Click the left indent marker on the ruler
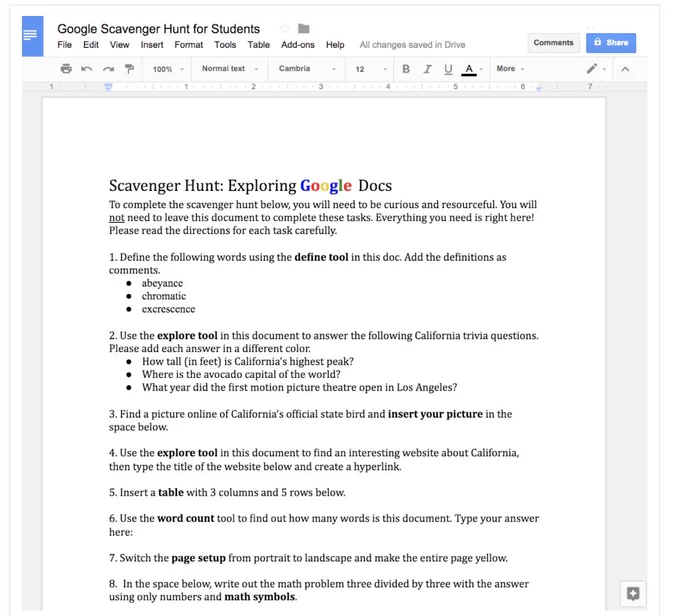Image resolution: width=680 pixels, height=616 pixels. [x=108, y=87]
